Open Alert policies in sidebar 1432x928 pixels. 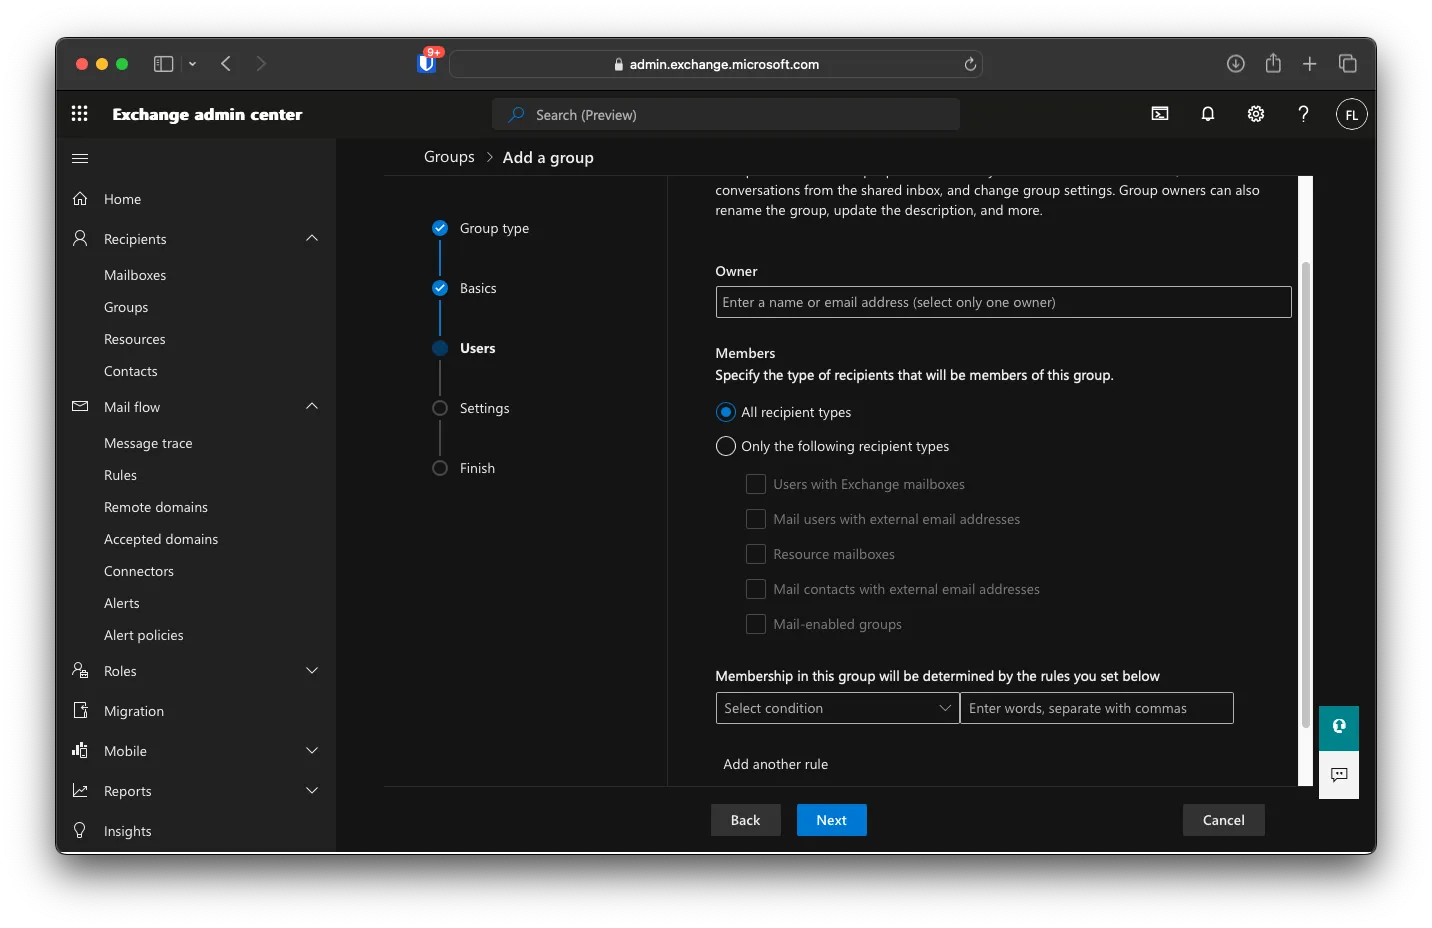(144, 635)
